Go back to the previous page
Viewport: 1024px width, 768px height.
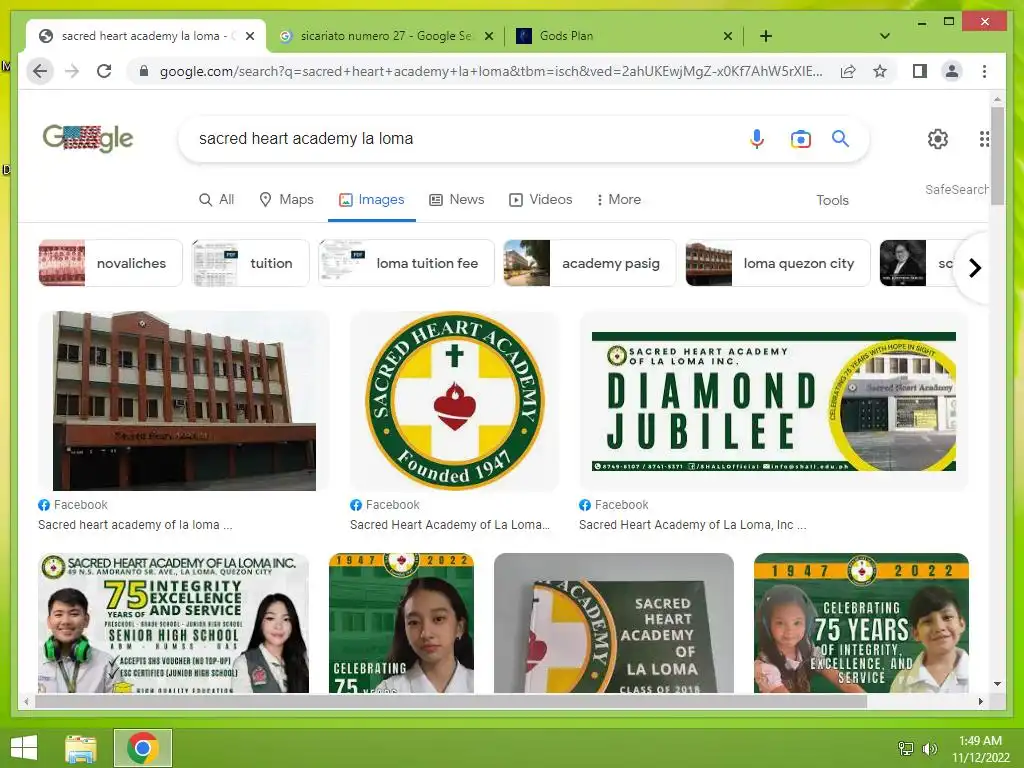pyautogui.click(x=40, y=71)
